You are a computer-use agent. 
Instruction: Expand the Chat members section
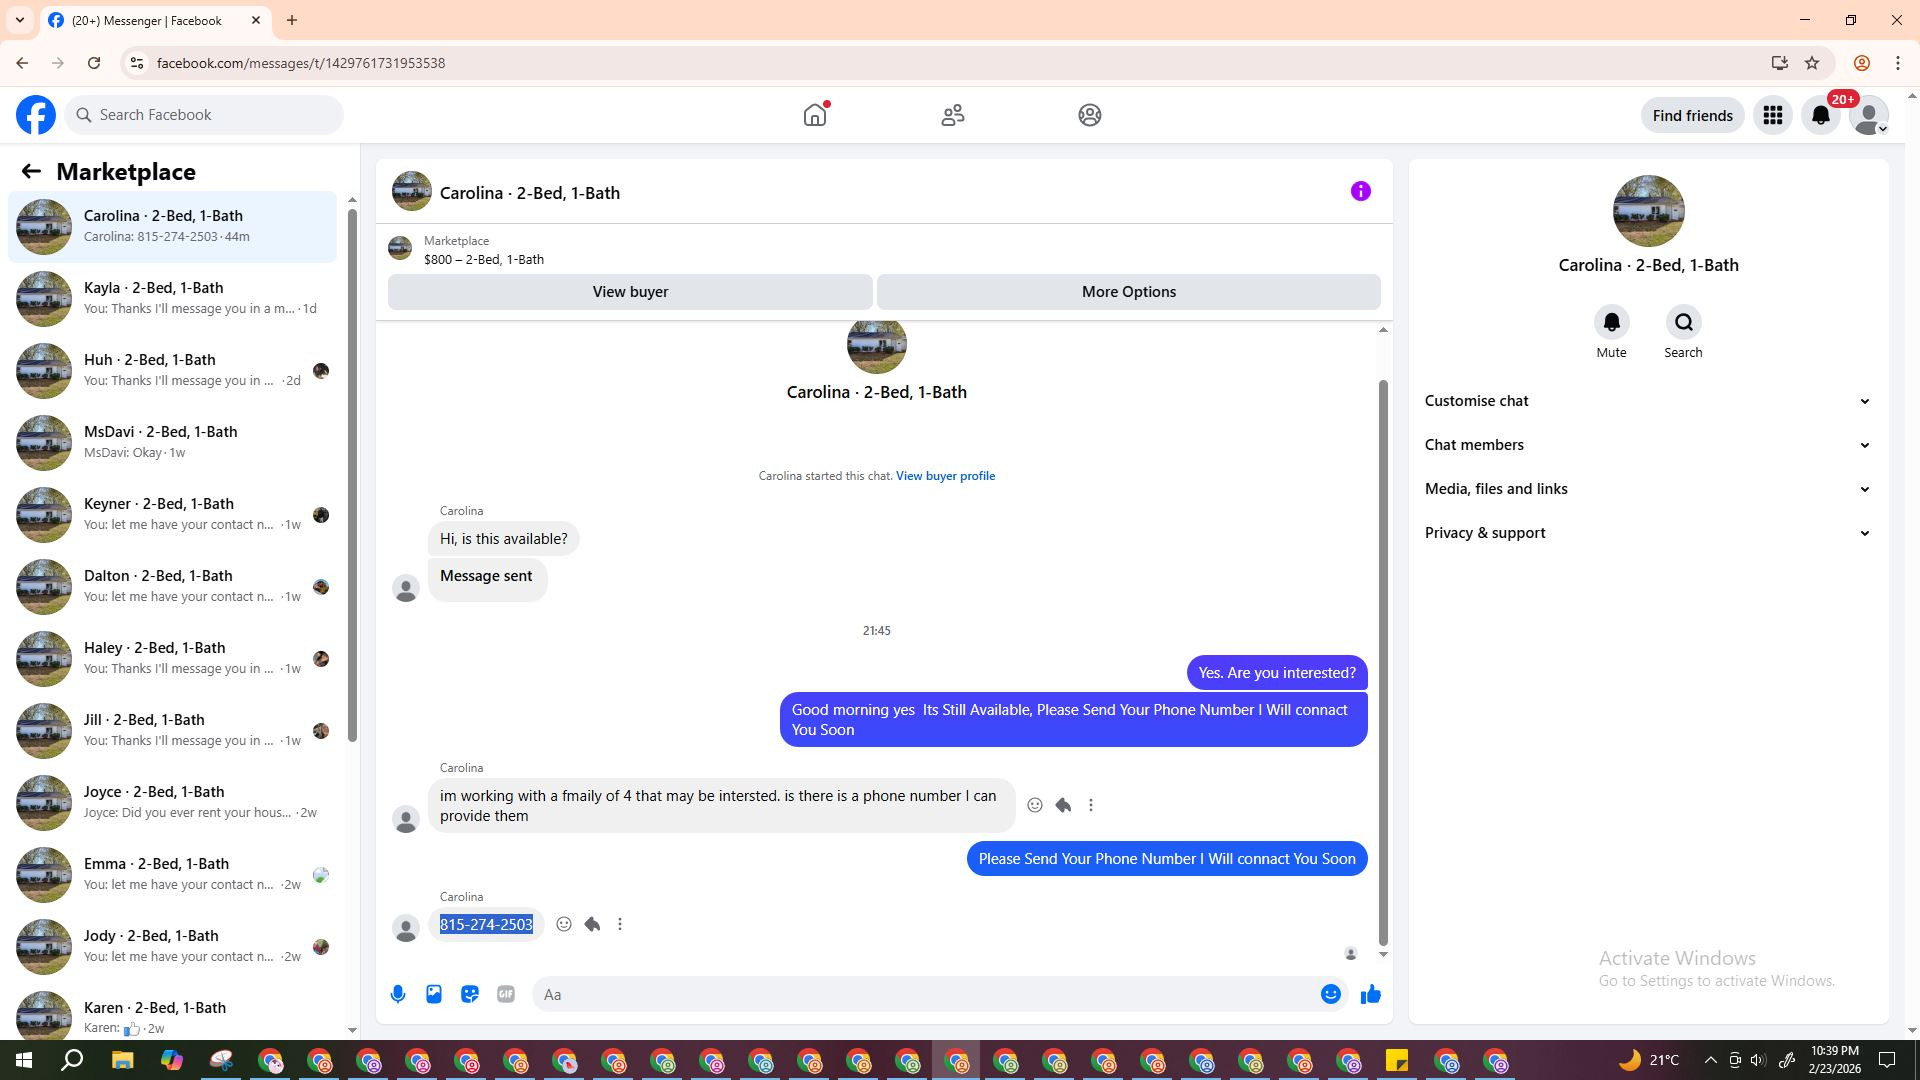pos(1647,445)
